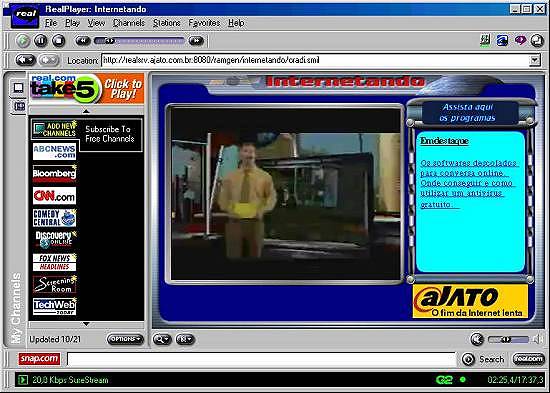Open the softwares descolados para conversa link
The height and width of the screenshot is (393, 550).
click(x=469, y=168)
